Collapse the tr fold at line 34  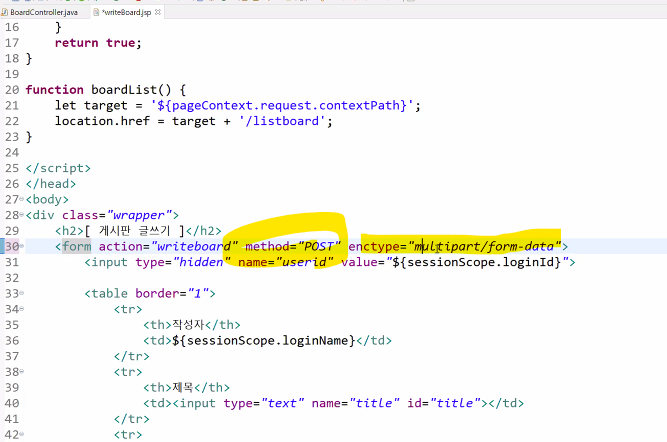[22, 308]
